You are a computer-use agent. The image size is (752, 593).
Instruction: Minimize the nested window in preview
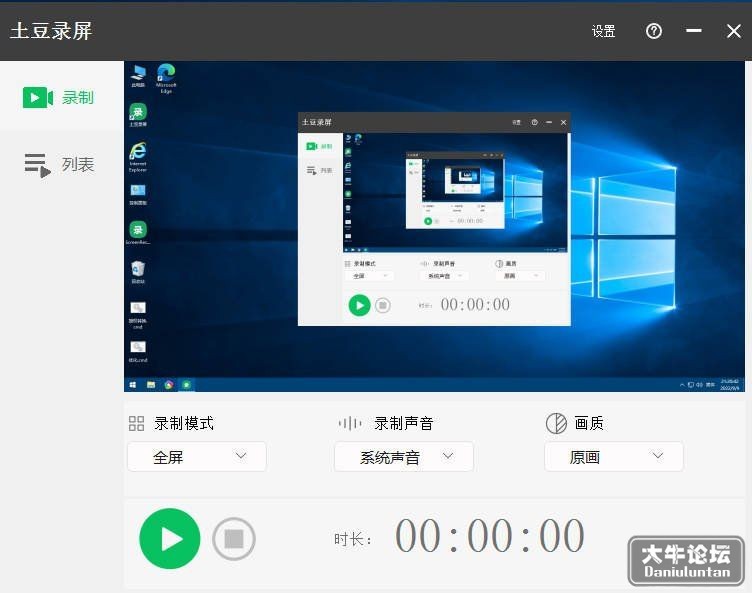[549, 122]
